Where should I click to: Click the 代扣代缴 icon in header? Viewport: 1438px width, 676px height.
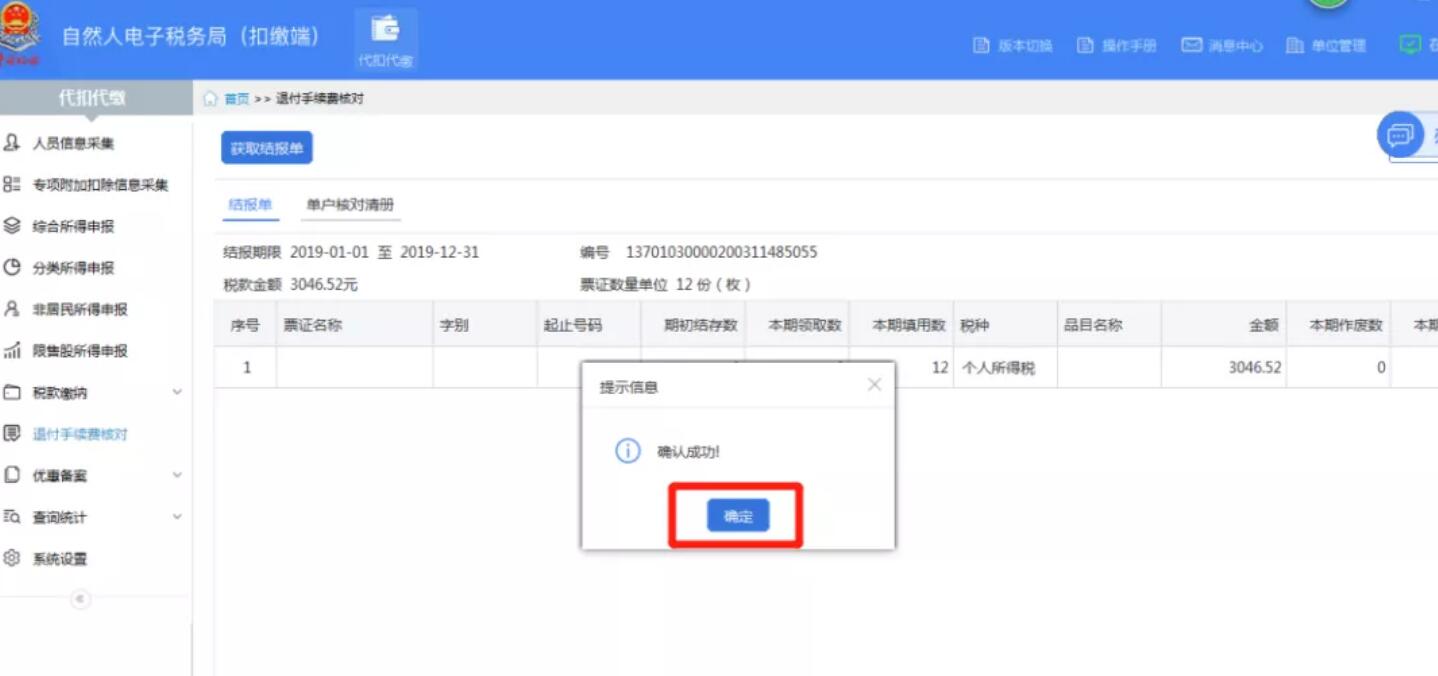pos(386,38)
